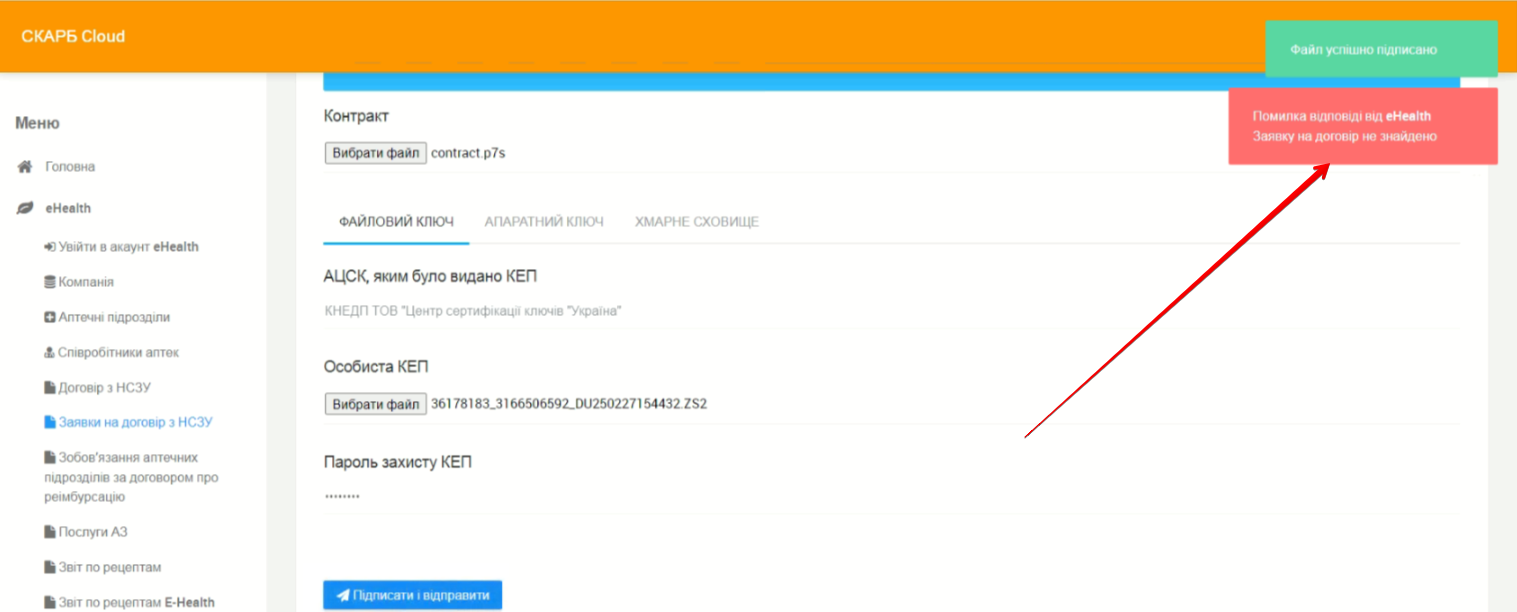Click the document icon beside Договір з НСЗУ
Screen dimensions: 1517x612
click(50, 388)
